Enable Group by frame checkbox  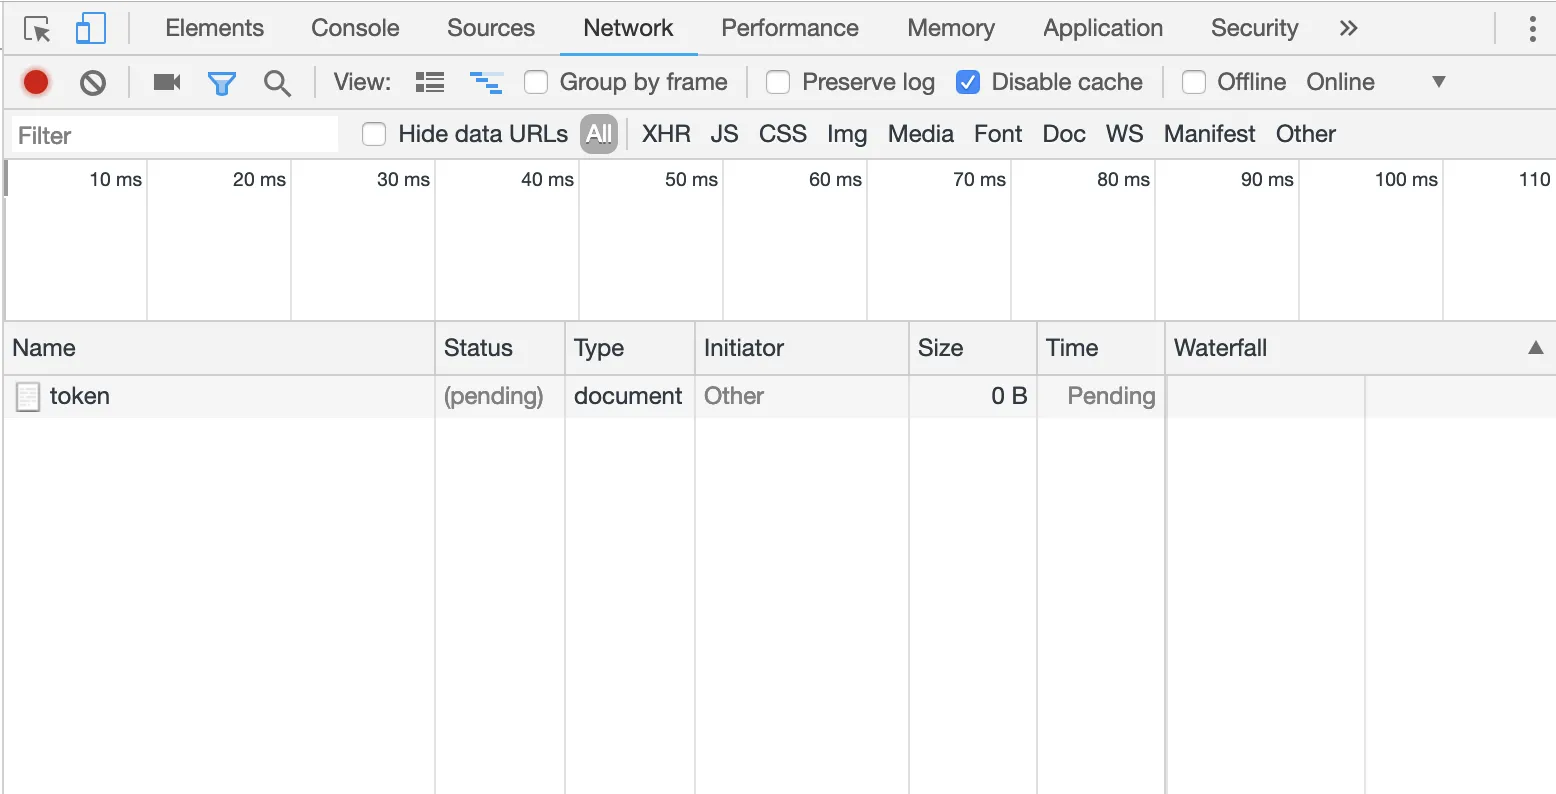[537, 82]
